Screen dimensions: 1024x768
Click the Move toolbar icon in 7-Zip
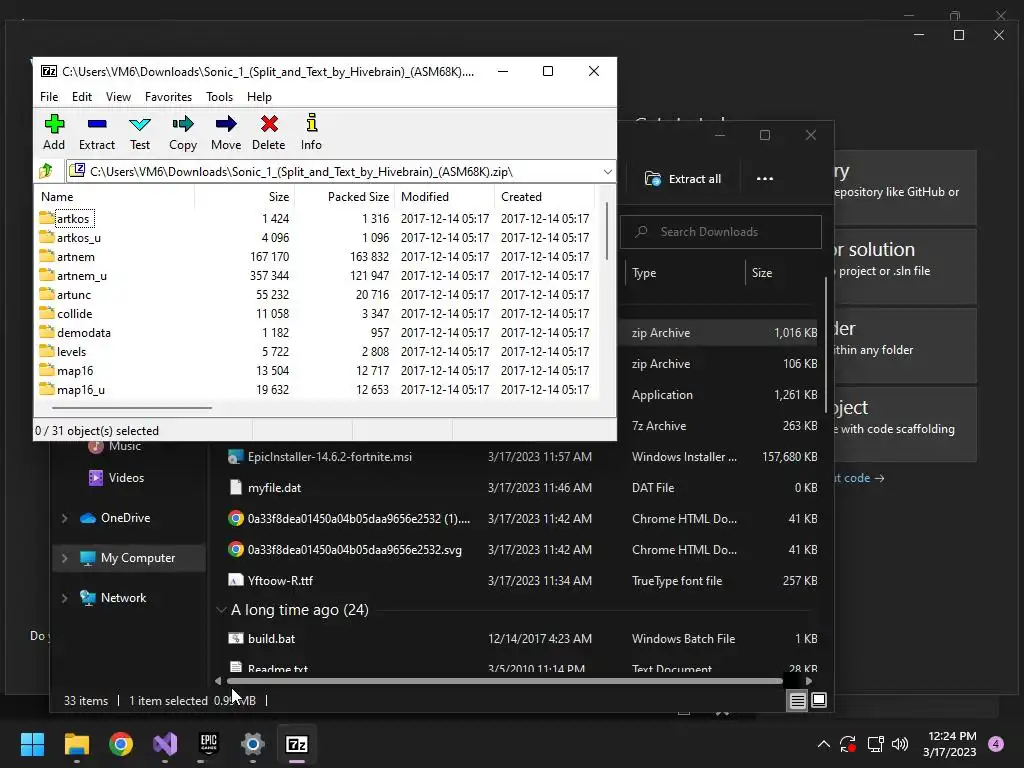[226, 132]
